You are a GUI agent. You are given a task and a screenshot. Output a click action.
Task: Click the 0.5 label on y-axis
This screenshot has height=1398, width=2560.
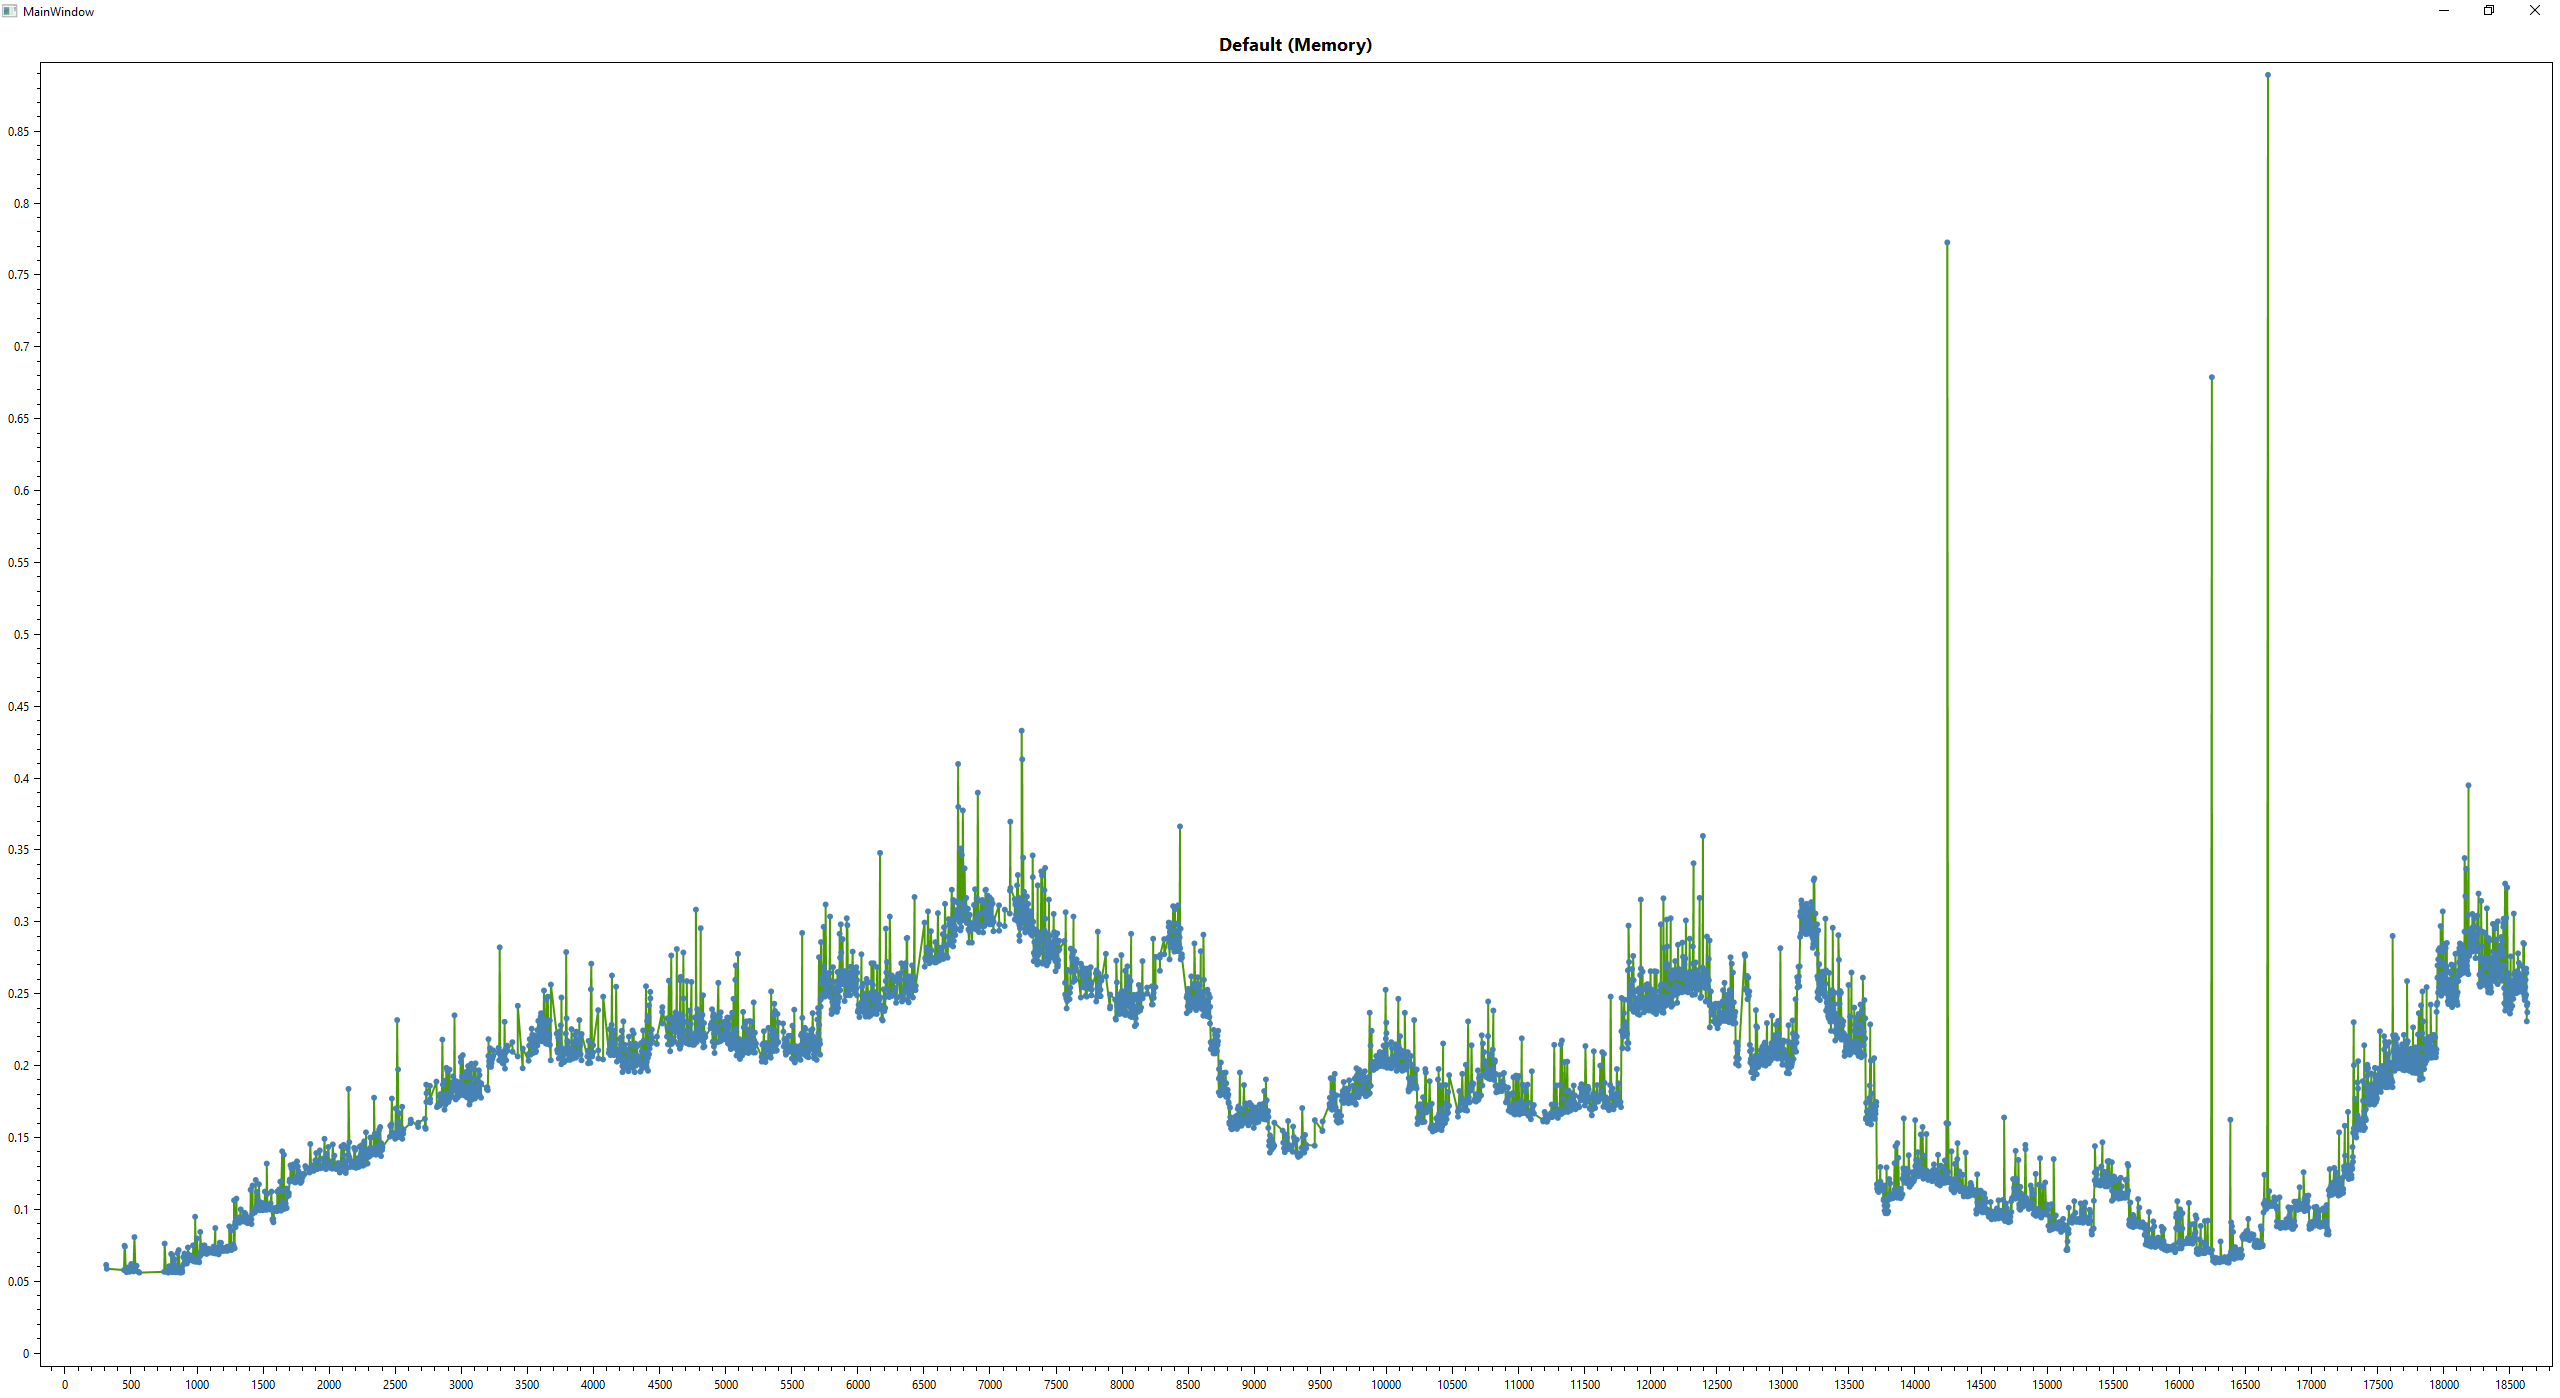(22, 635)
